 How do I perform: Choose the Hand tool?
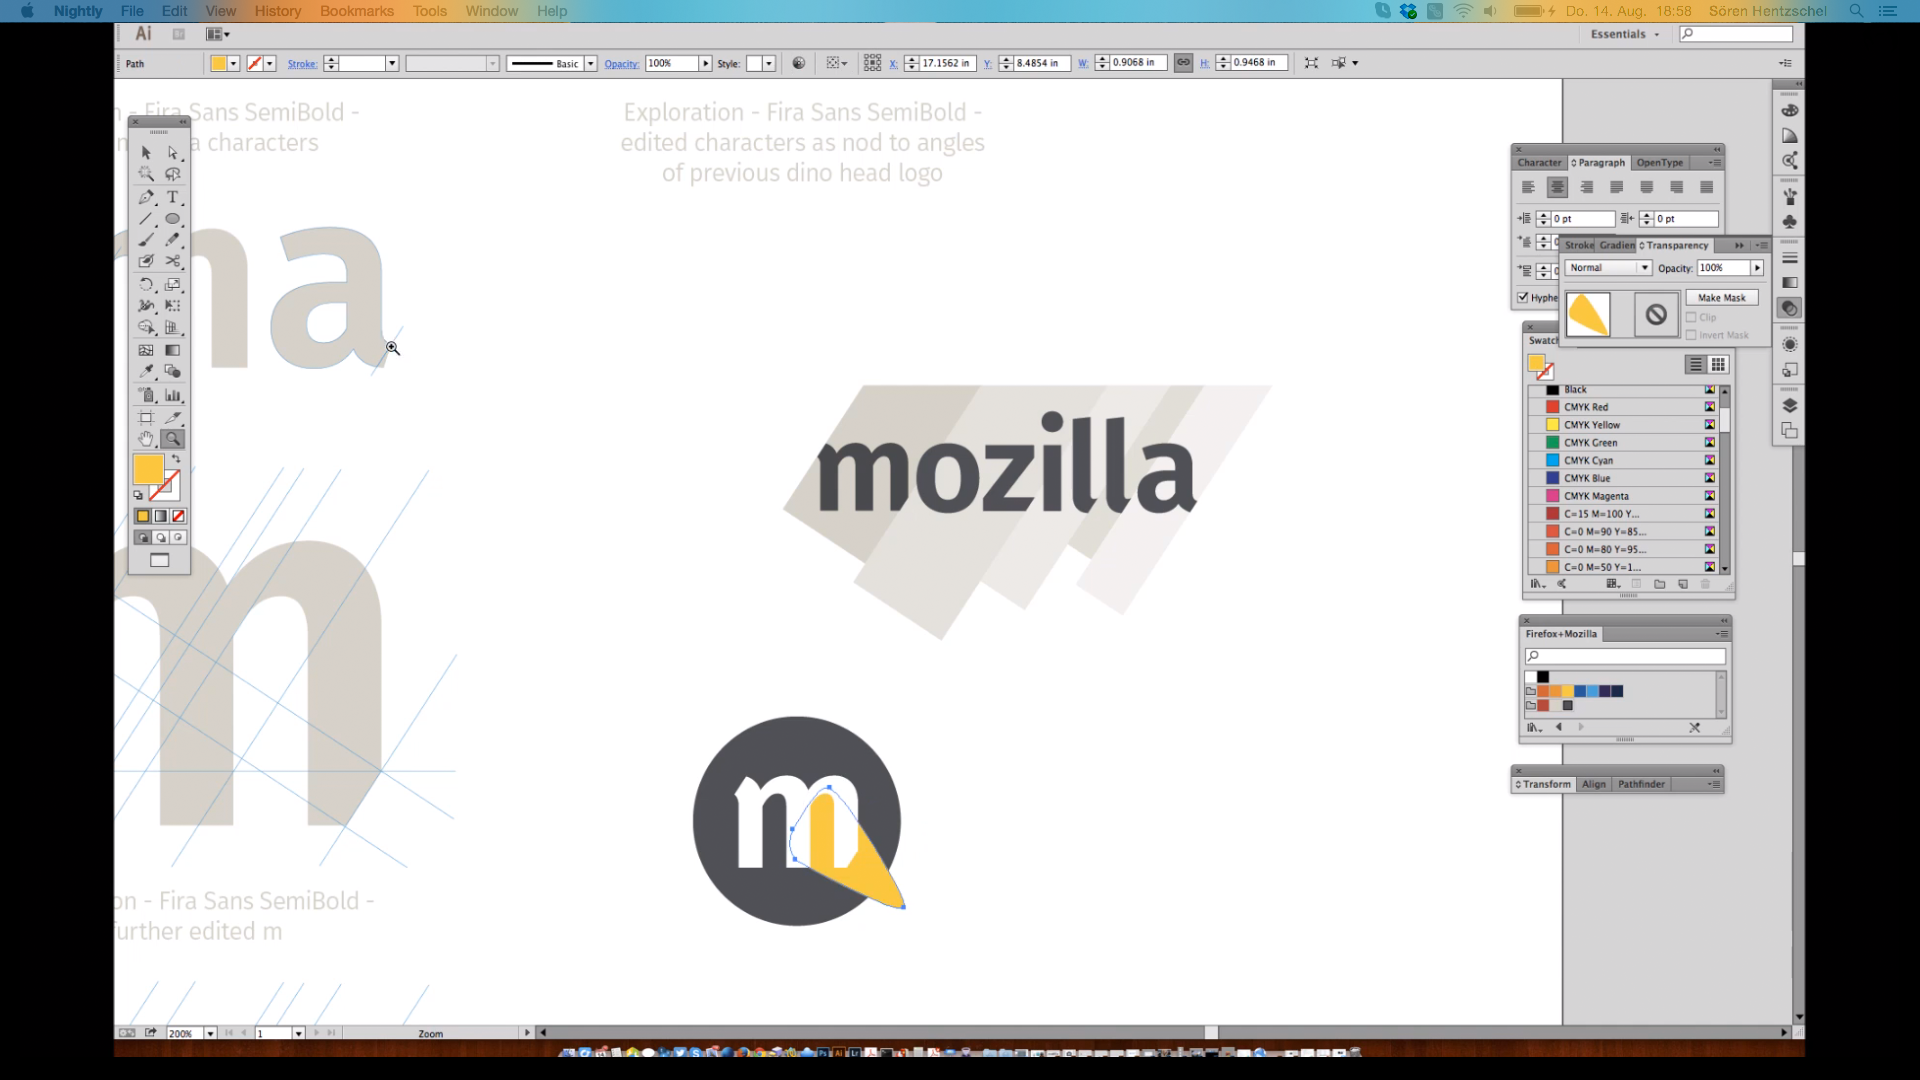point(146,439)
